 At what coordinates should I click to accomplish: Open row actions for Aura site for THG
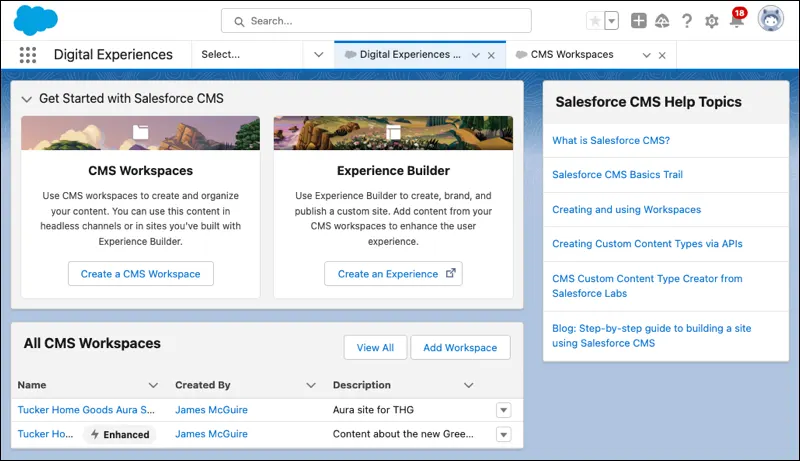tap(503, 410)
